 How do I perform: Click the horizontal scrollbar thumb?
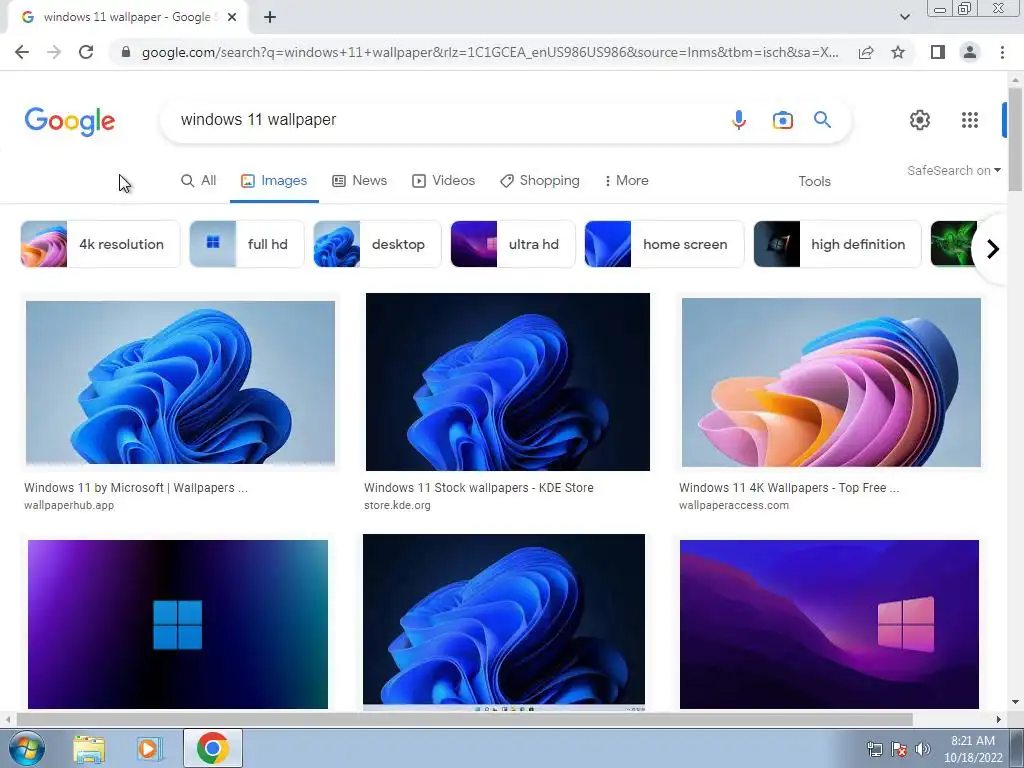464,720
